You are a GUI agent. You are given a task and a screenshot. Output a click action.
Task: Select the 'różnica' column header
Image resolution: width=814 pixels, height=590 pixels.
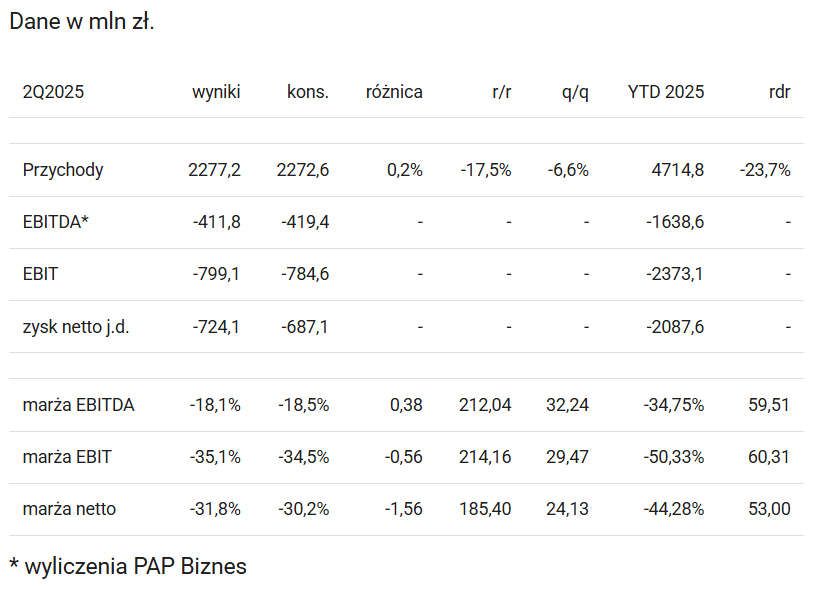coord(394,92)
